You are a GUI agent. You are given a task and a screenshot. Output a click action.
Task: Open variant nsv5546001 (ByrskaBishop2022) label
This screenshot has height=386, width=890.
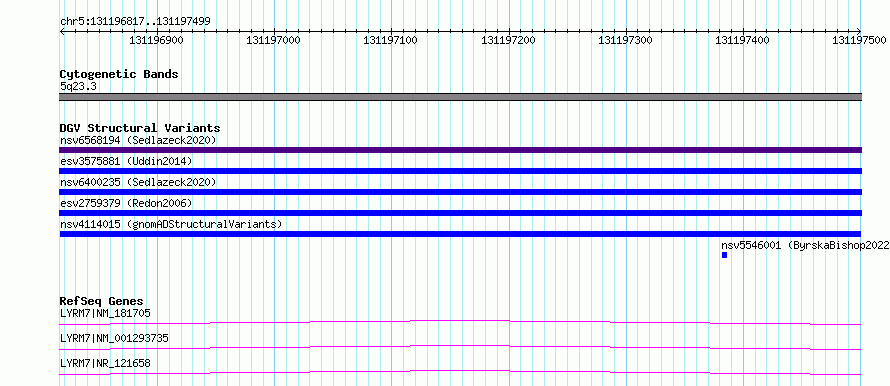(x=805, y=245)
